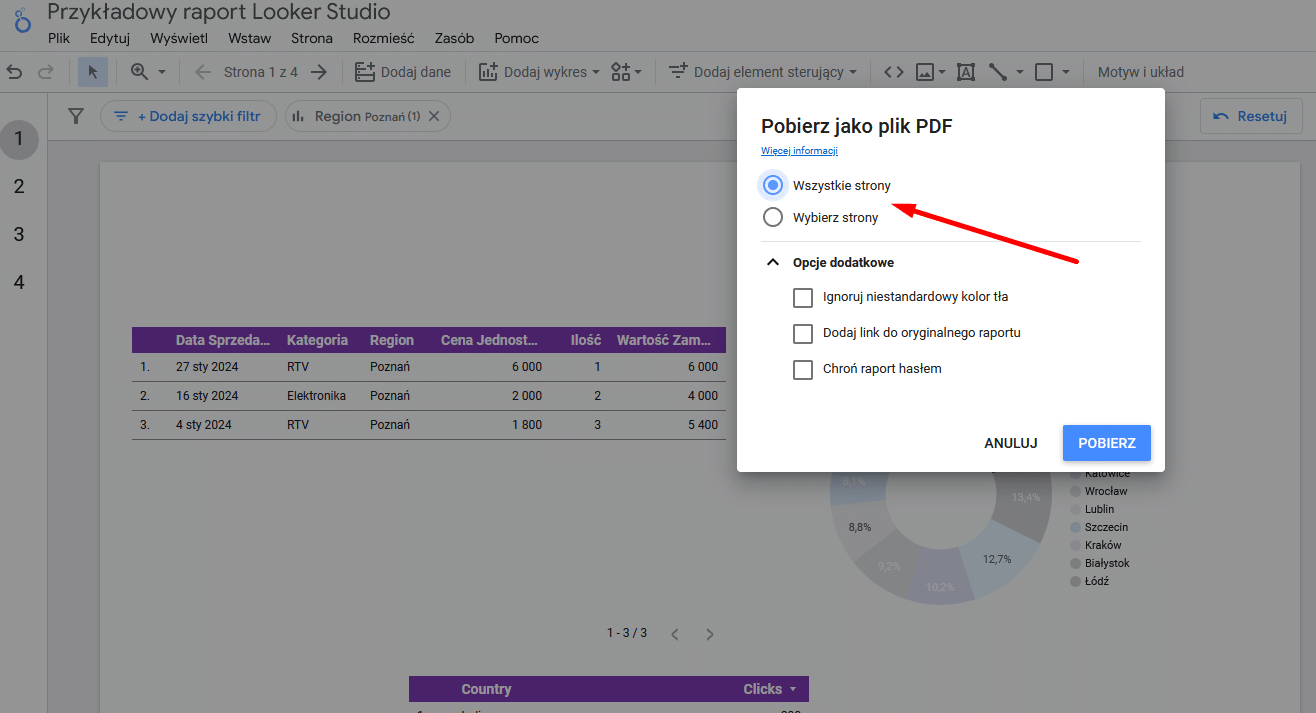The height and width of the screenshot is (713, 1316).
Task: Check Ignoruj niestandardowy kolor tła
Action: pyautogui.click(x=802, y=297)
